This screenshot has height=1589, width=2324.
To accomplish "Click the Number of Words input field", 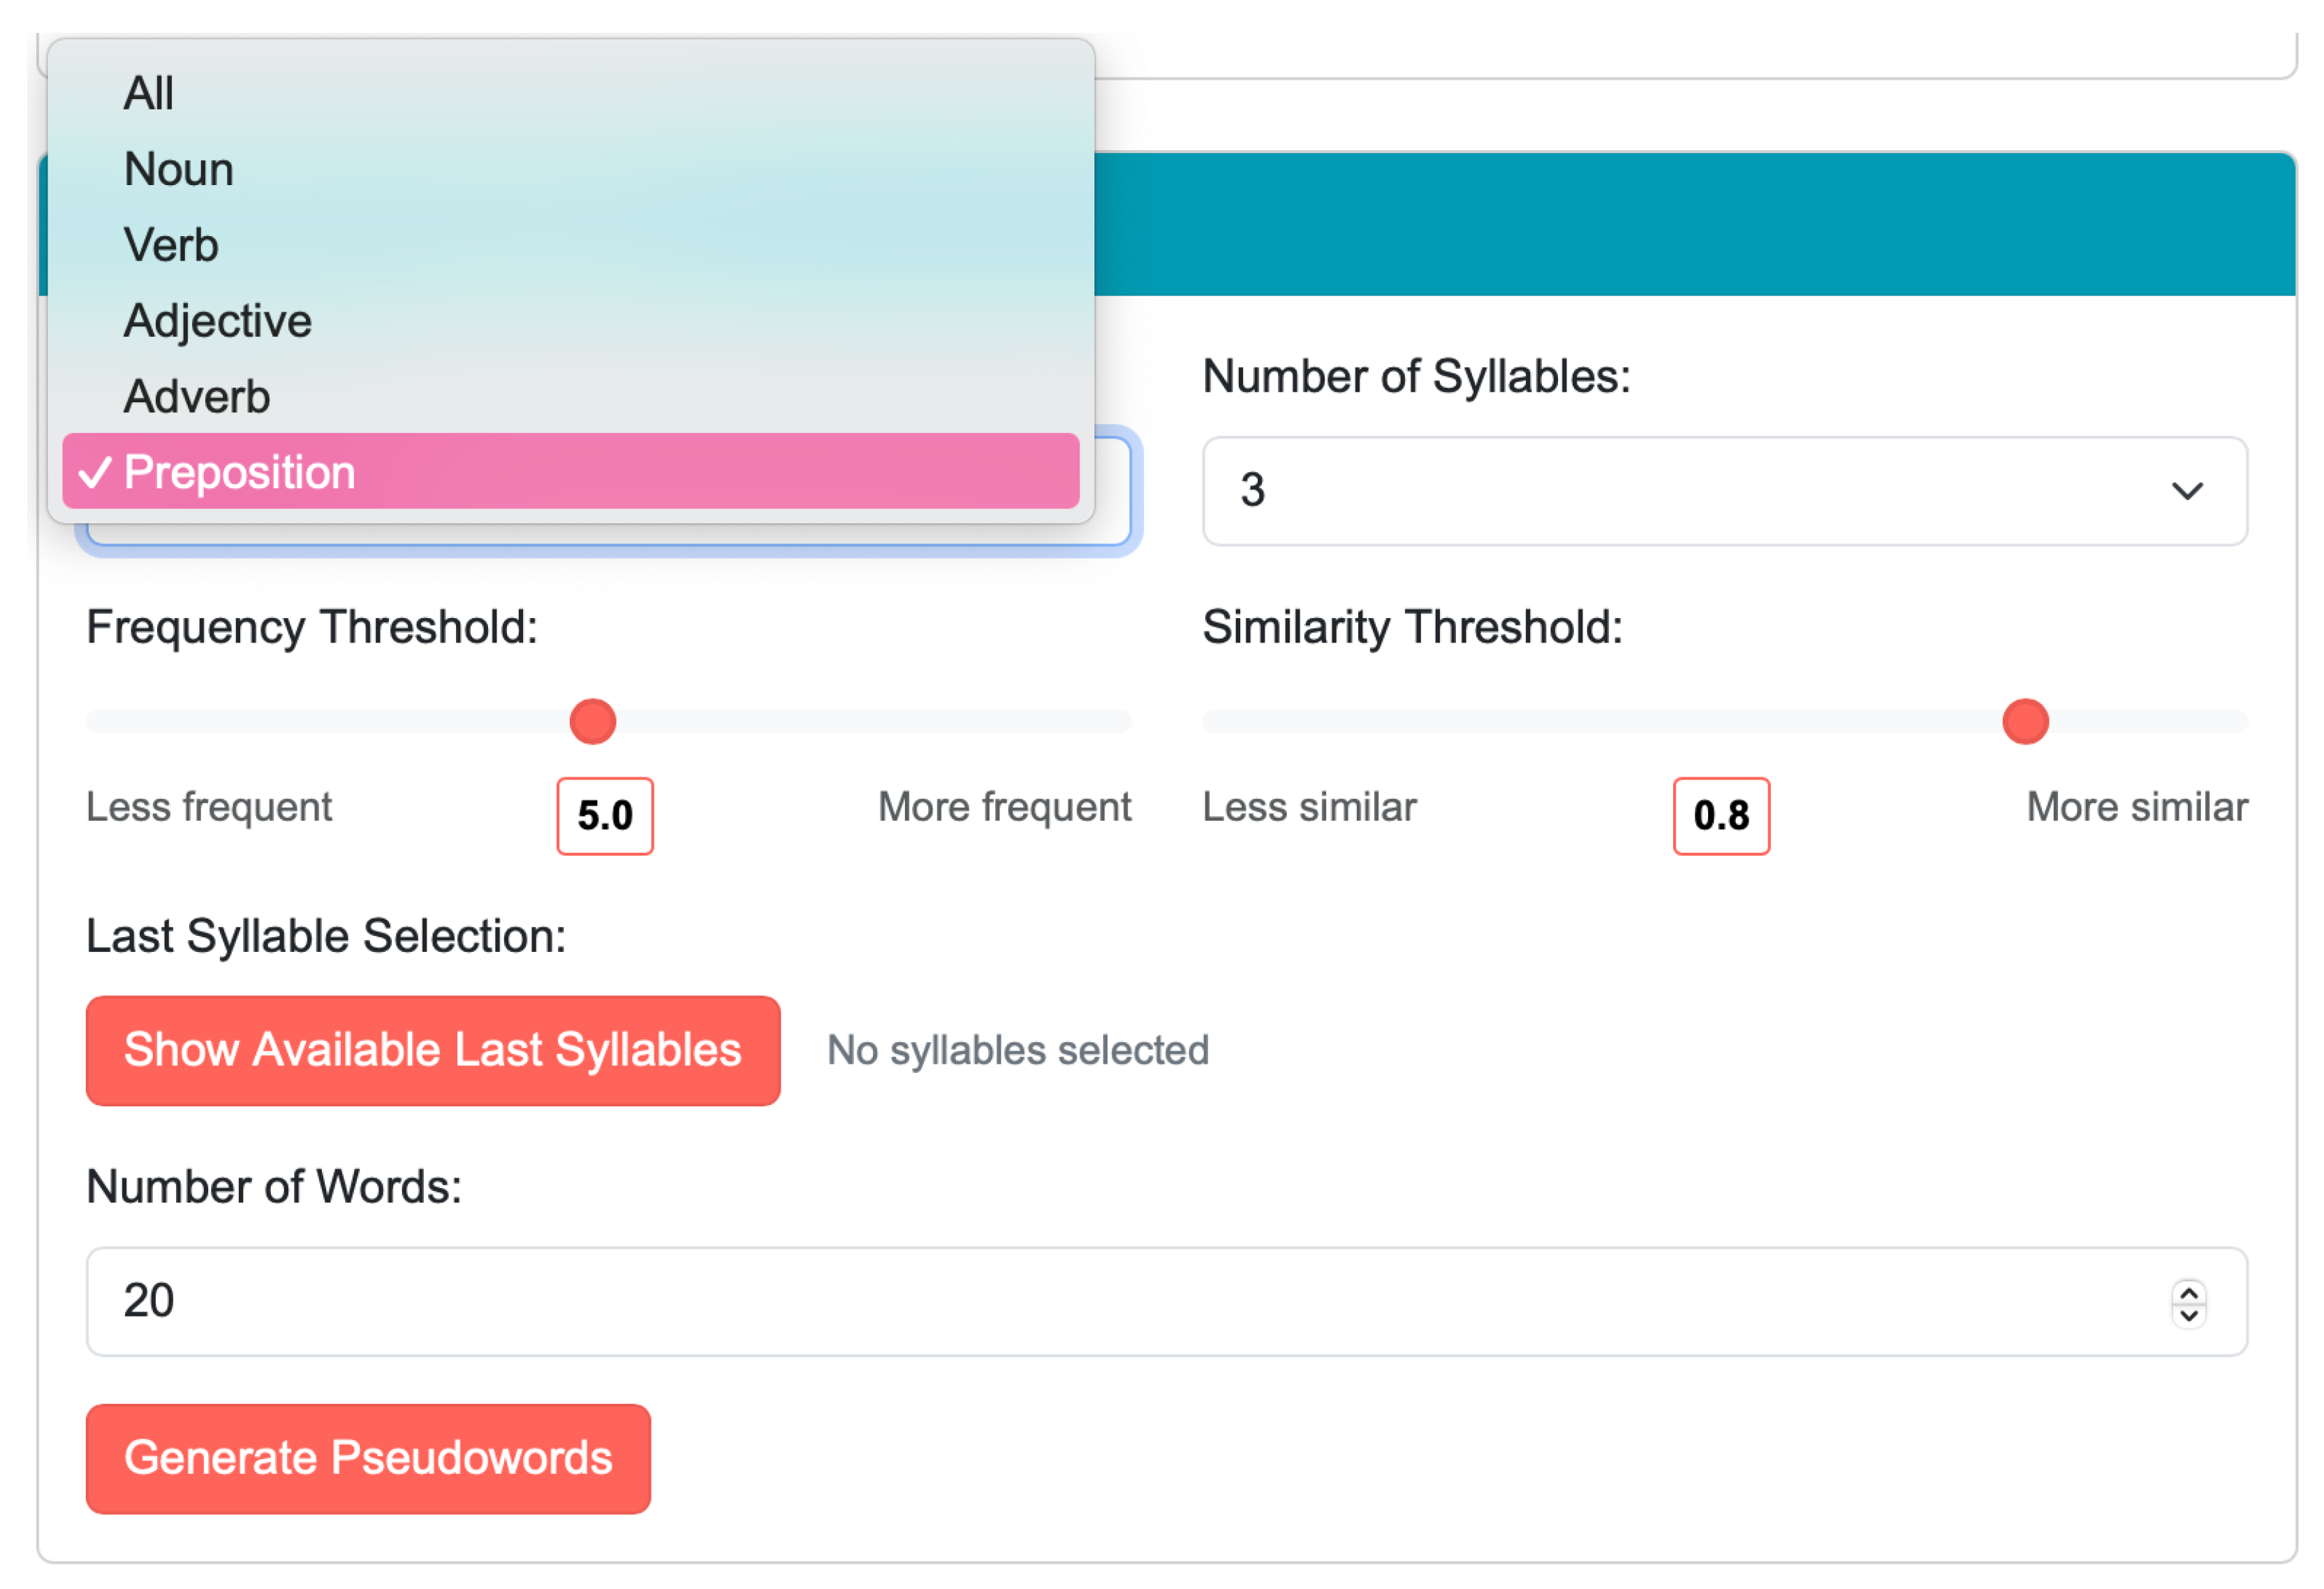I will [1100, 1301].
